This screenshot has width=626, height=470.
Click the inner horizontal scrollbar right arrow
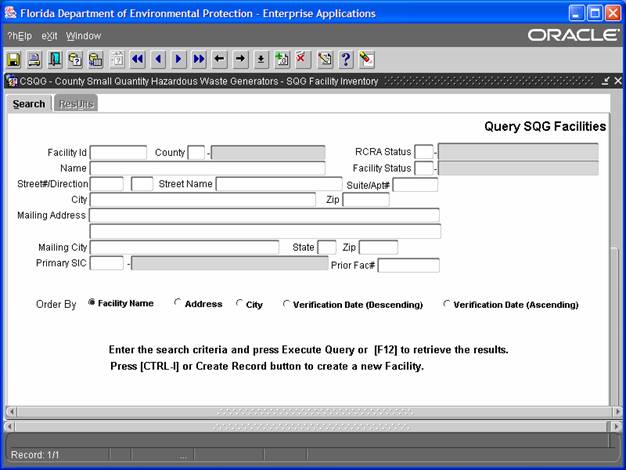pos(618,411)
